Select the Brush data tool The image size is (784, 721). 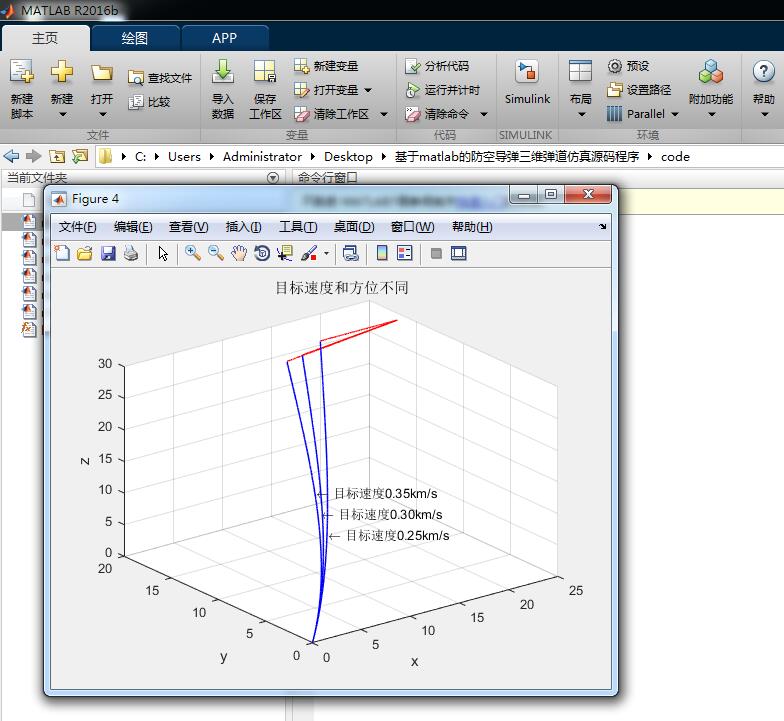[309, 254]
